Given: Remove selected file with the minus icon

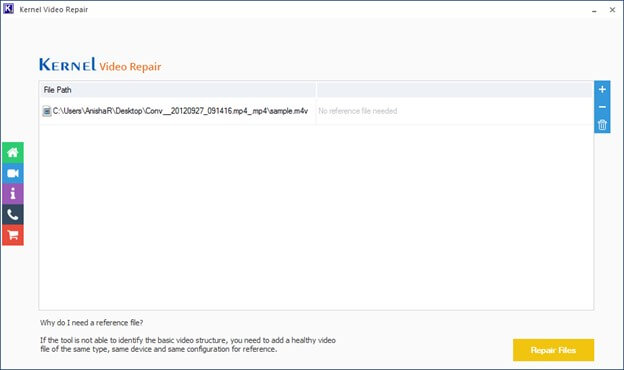Looking at the screenshot, I should click(602, 107).
